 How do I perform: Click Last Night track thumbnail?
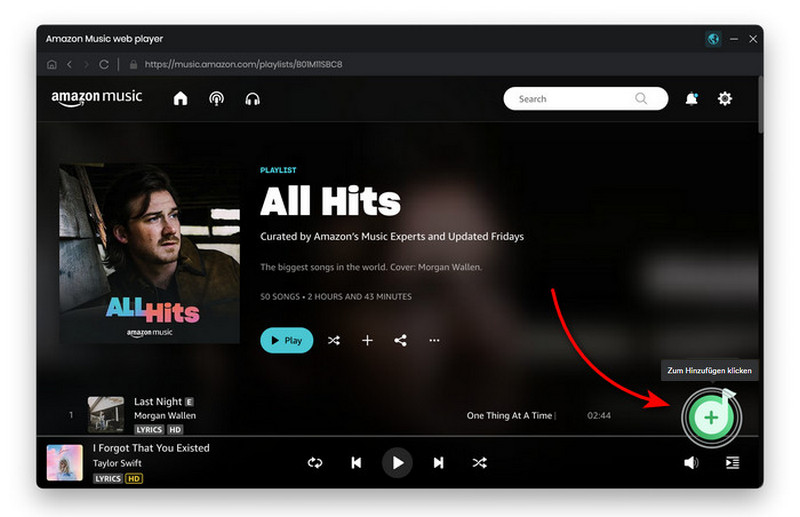pyautogui.click(x=106, y=414)
